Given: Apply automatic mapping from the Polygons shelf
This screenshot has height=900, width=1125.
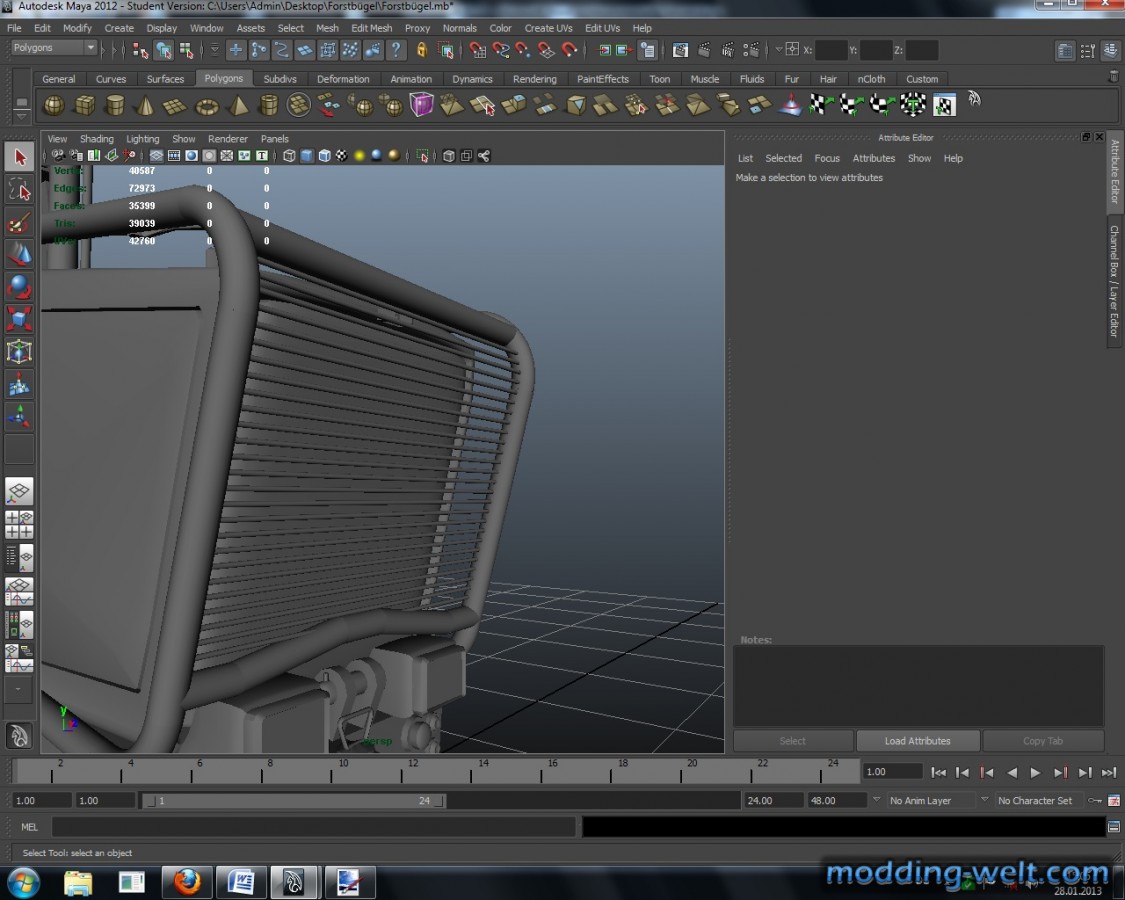Looking at the screenshot, I should tap(913, 106).
